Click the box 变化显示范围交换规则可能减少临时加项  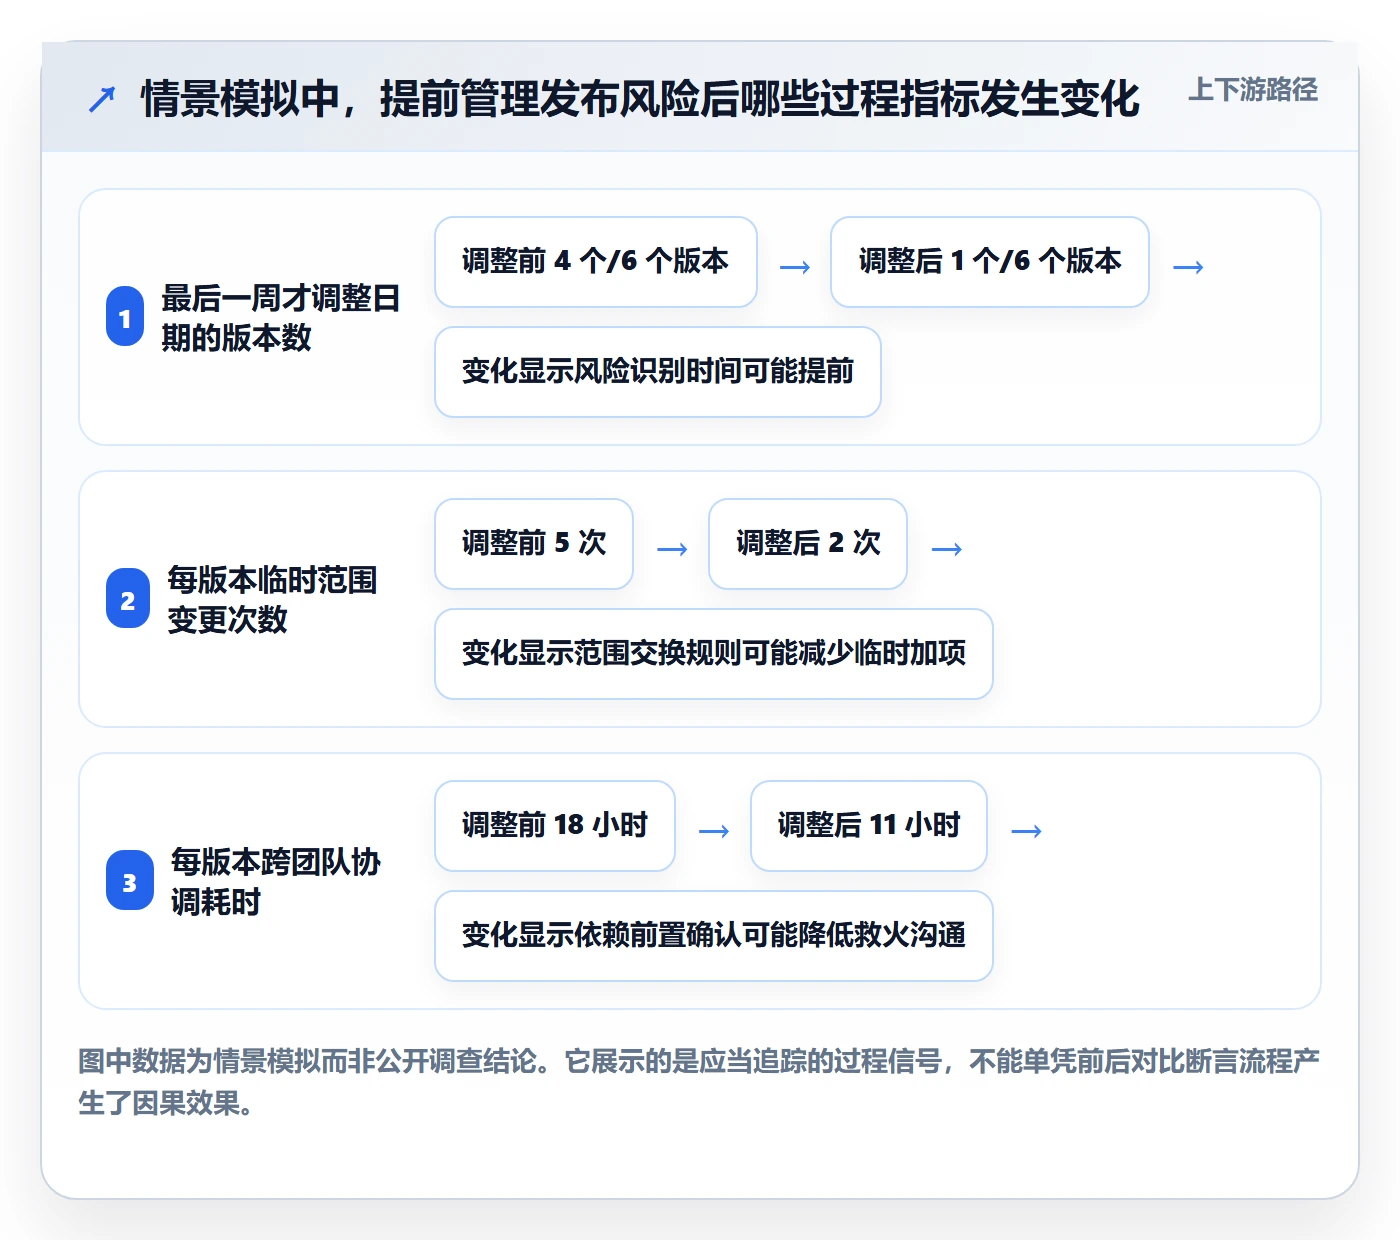click(714, 654)
